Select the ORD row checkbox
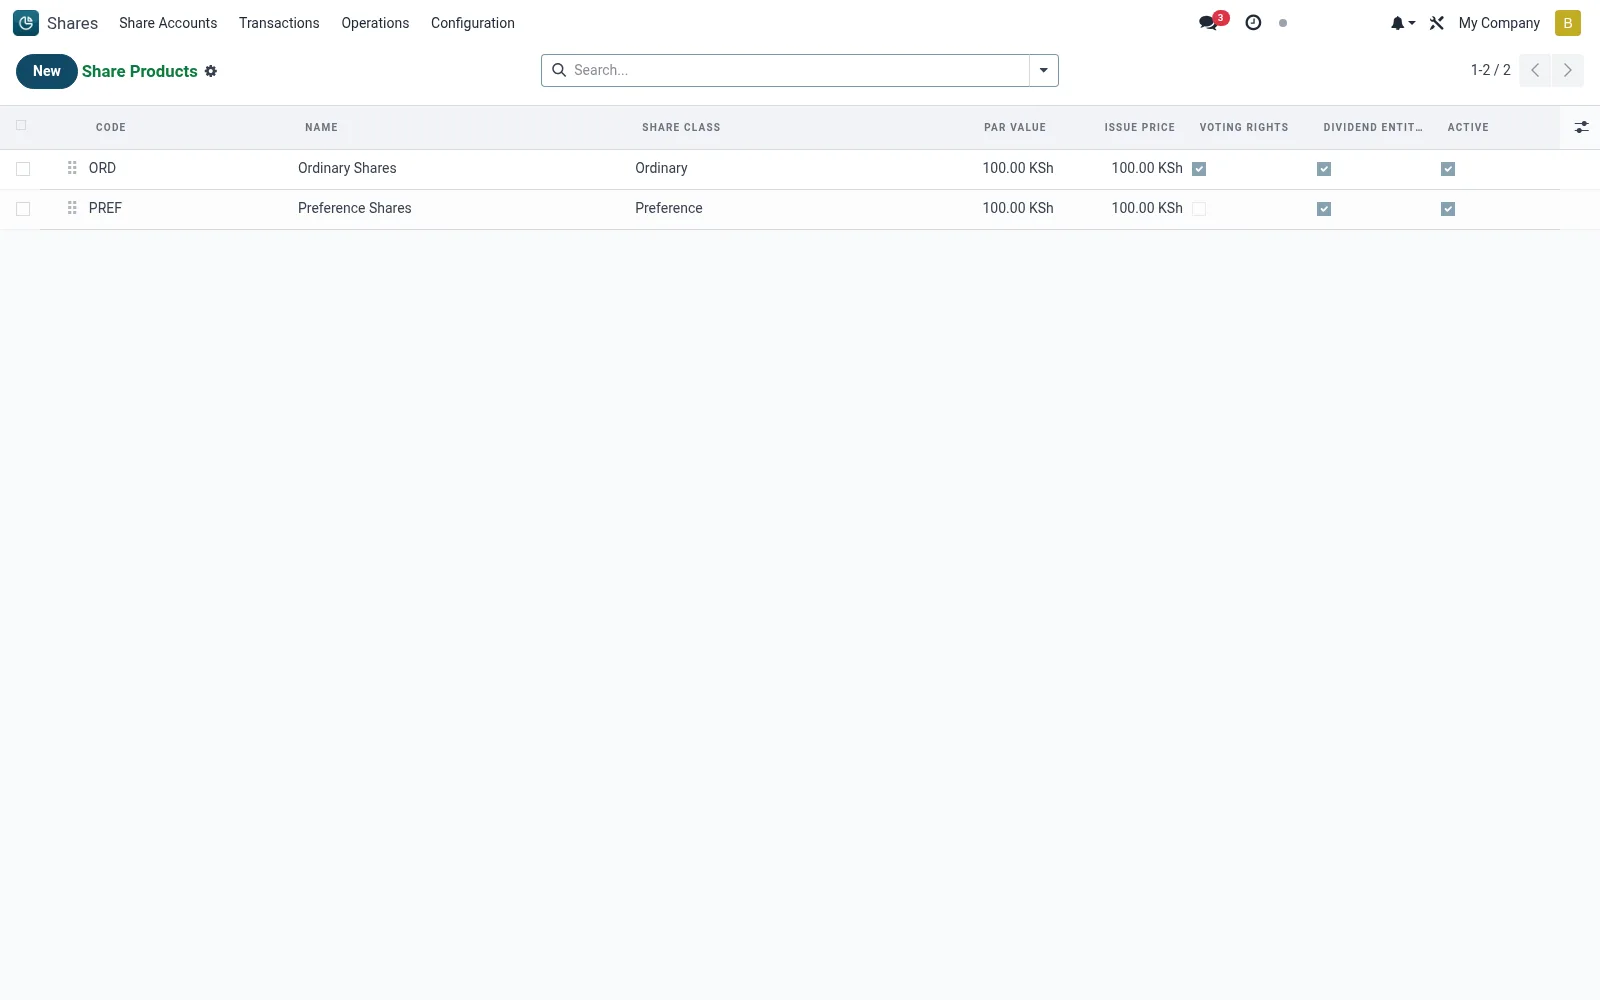Viewport: 1600px width, 1000px height. pos(23,169)
